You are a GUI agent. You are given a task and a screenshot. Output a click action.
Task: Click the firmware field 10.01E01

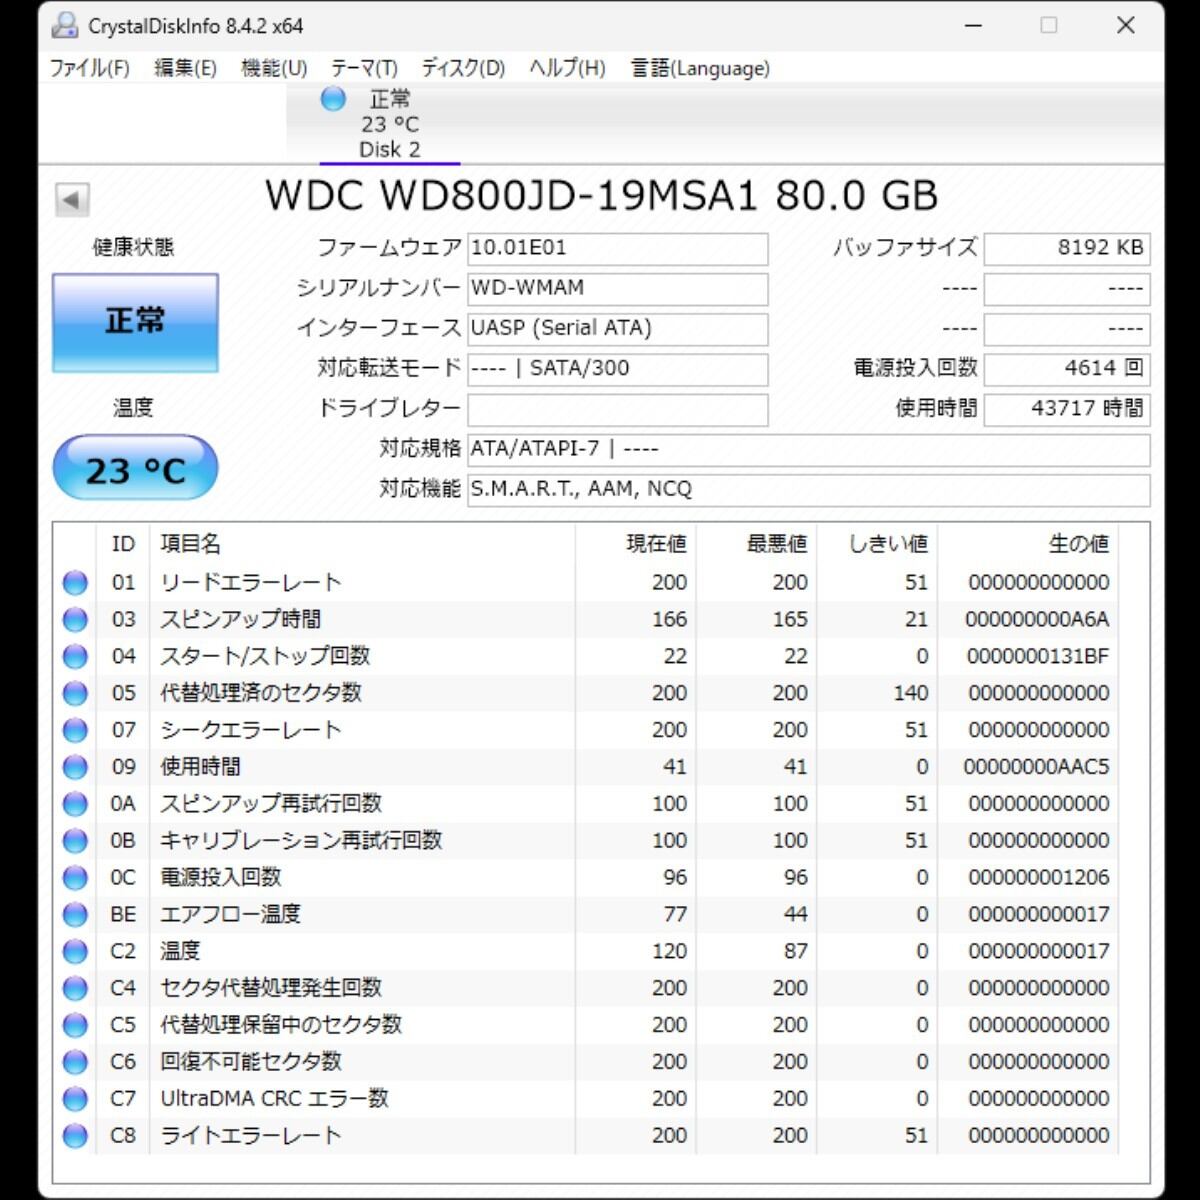click(617, 248)
